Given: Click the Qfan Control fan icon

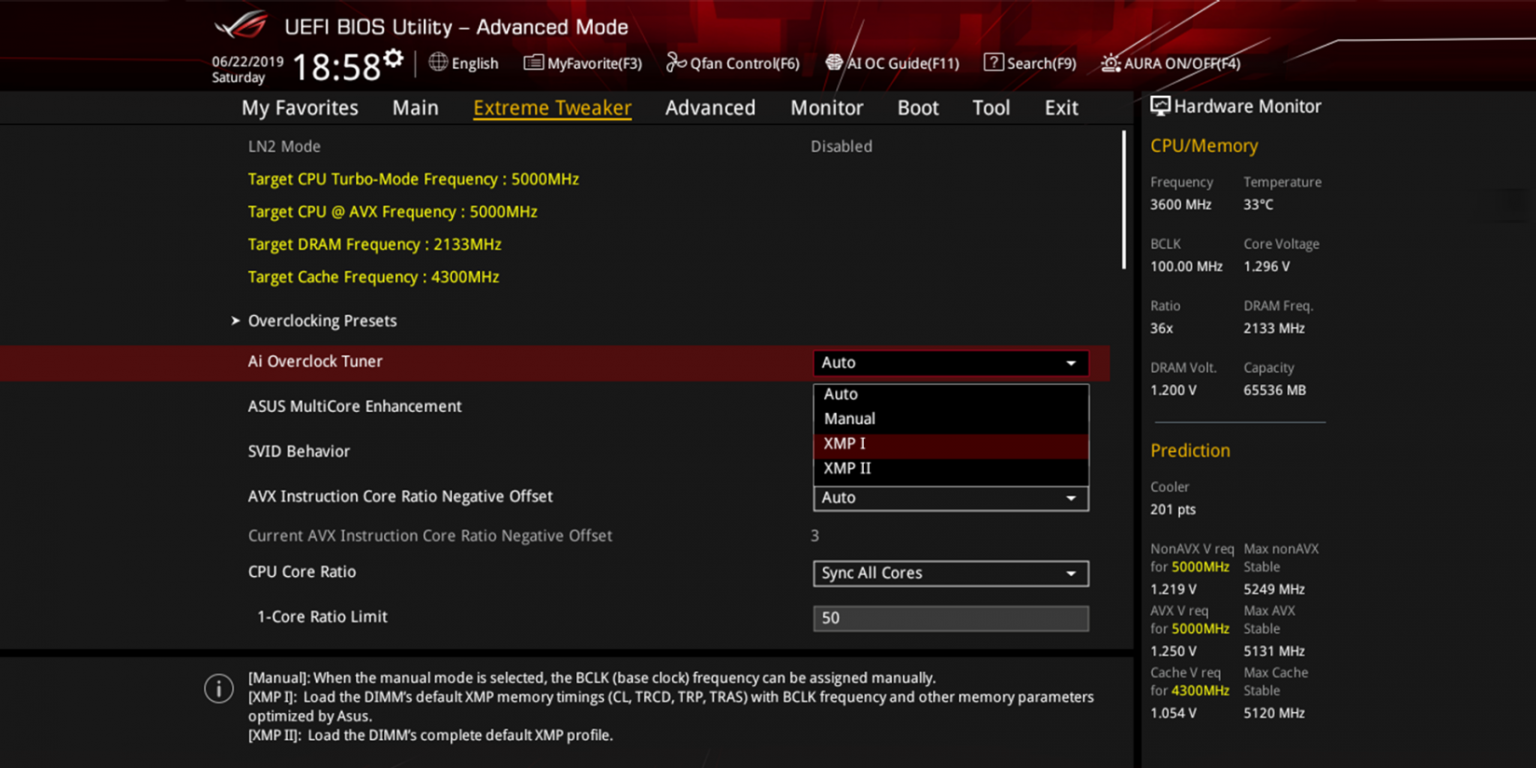Looking at the screenshot, I should [676, 63].
